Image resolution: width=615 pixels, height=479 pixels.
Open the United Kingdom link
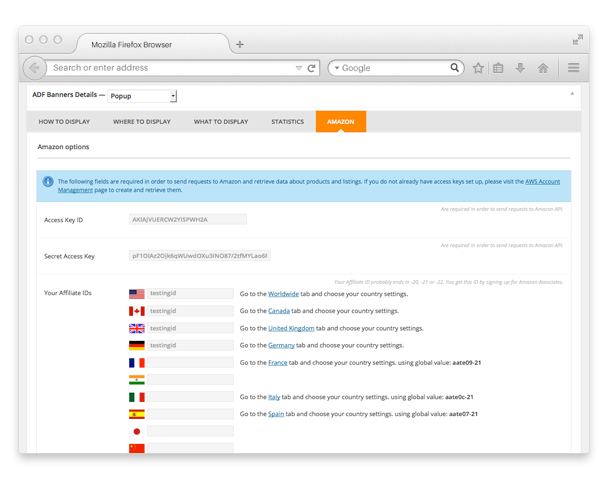point(291,328)
